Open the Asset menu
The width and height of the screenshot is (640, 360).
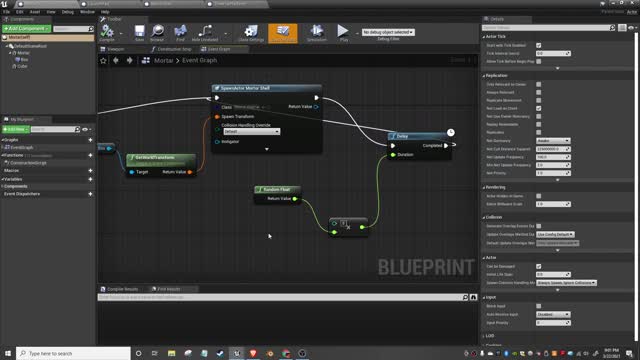pyautogui.click(x=35, y=12)
